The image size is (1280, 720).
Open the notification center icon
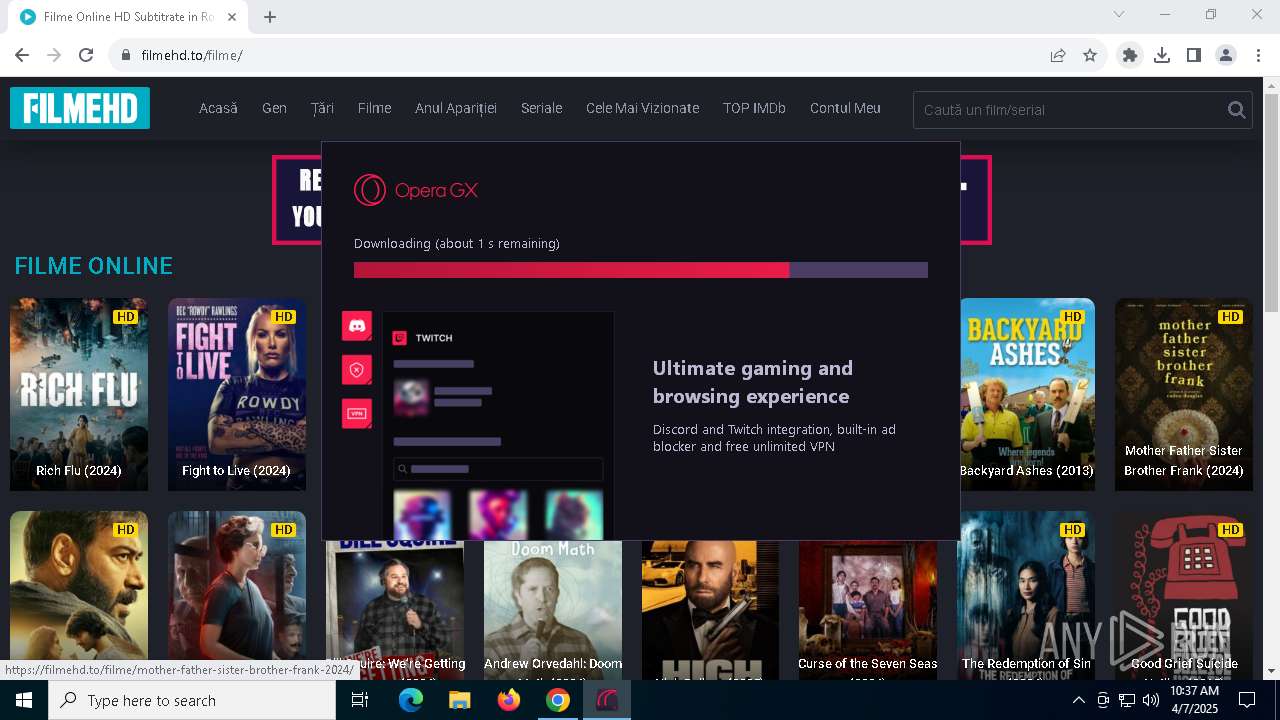pos(1247,700)
